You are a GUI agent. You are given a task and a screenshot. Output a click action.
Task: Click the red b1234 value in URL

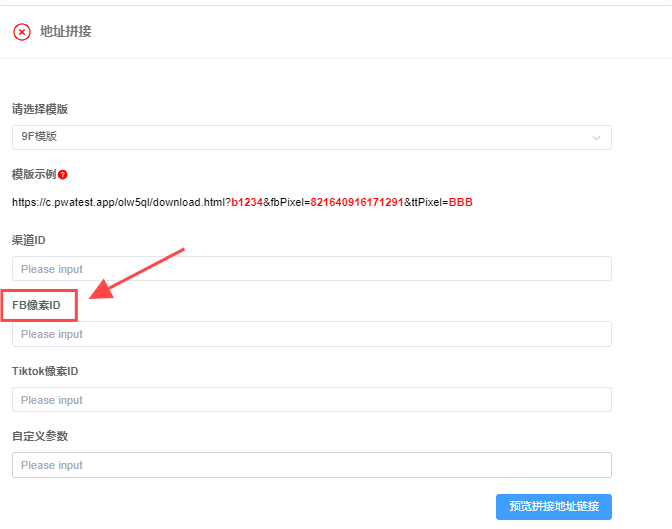[x=247, y=202]
